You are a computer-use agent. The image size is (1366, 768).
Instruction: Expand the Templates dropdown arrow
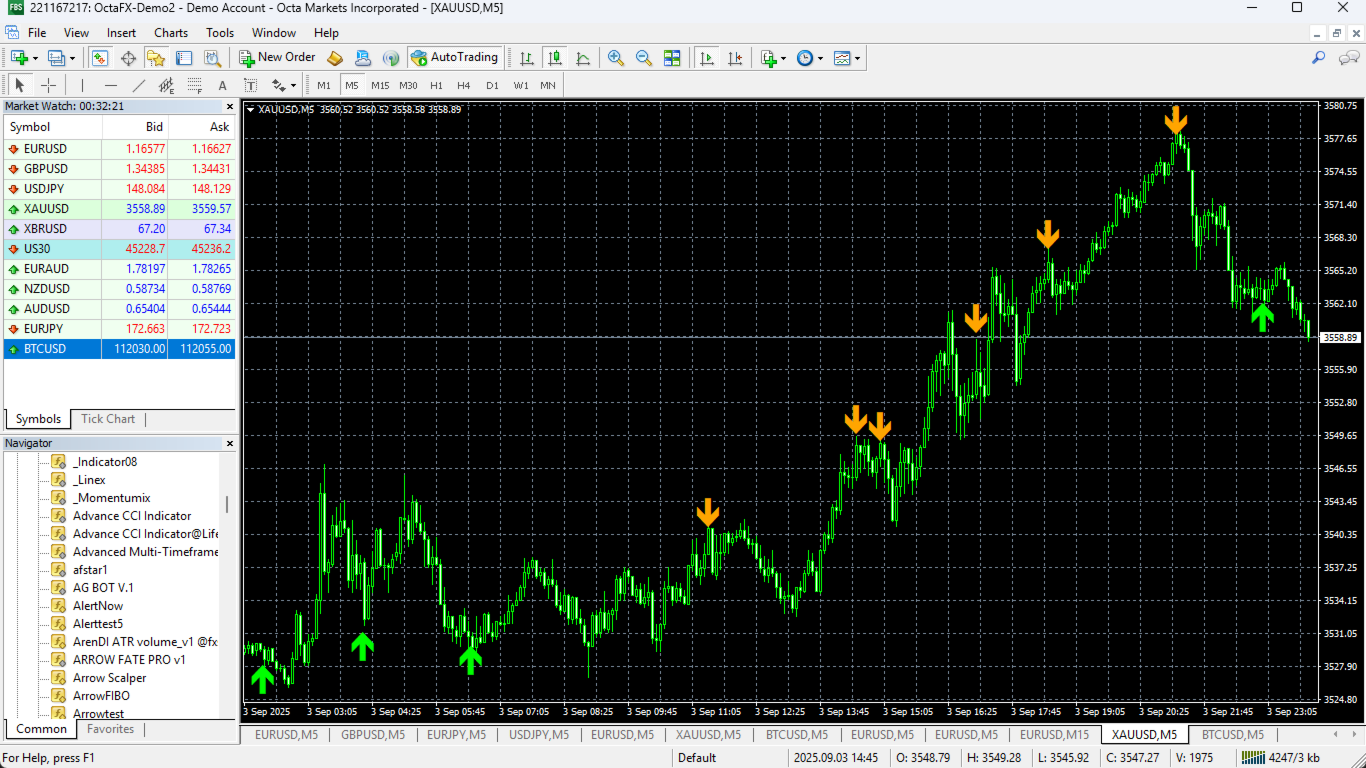click(857, 58)
